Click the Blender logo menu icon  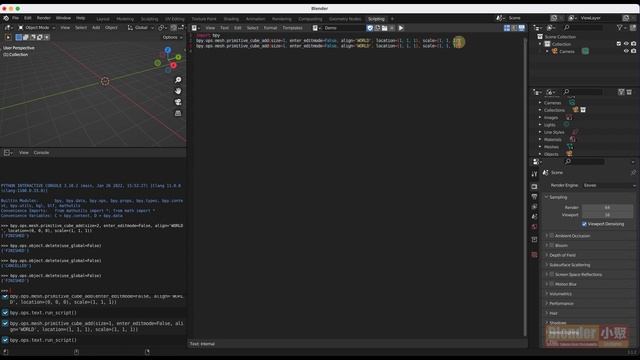6,18
